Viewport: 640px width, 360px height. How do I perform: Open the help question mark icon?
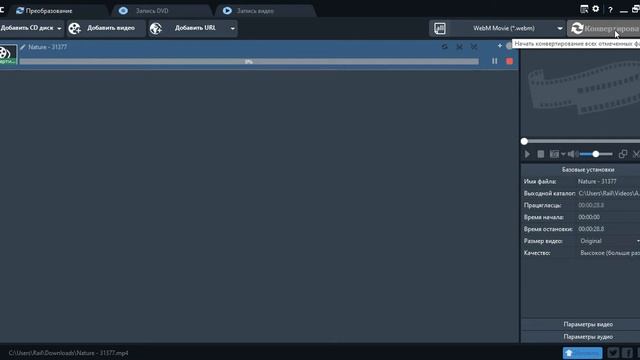[610, 10]
